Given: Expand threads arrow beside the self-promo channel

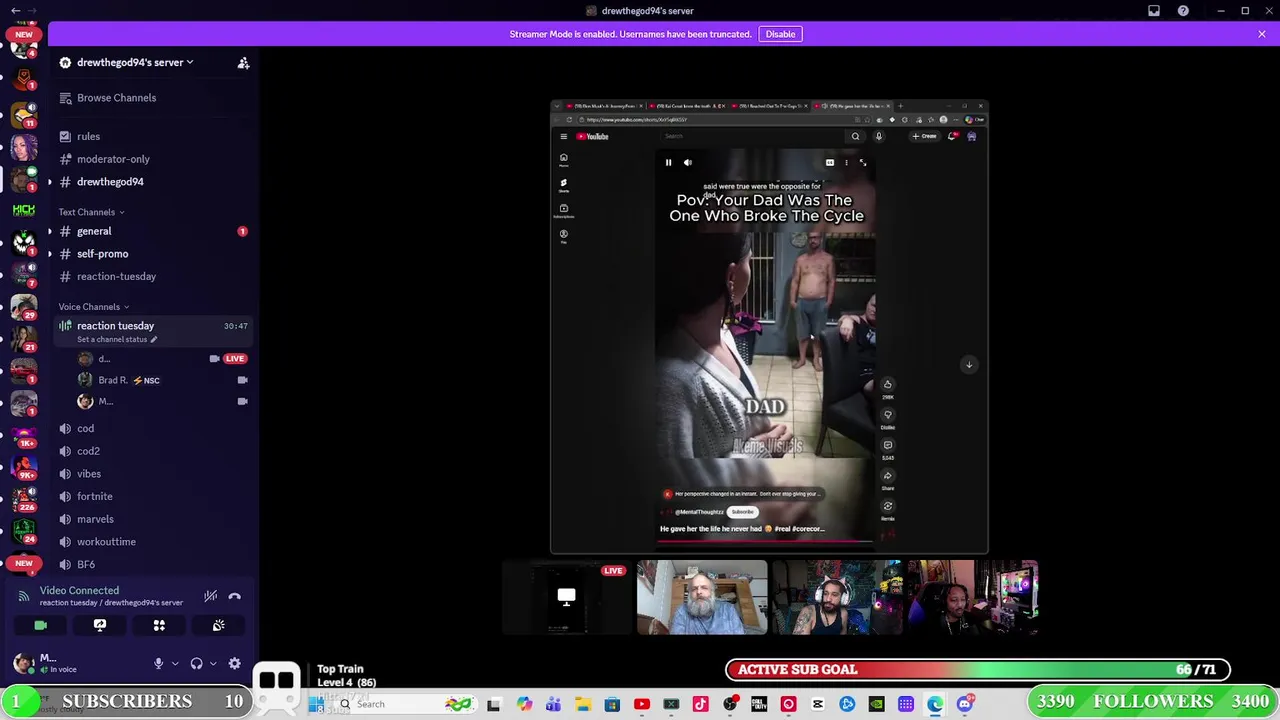Looking at the screenshot, I should click(50, 254).
